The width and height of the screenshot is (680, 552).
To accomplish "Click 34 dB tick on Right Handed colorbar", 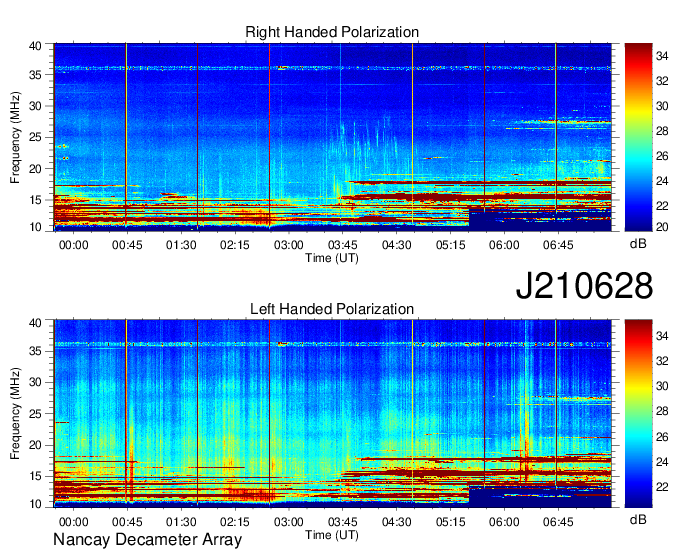I will pos(662,56).
